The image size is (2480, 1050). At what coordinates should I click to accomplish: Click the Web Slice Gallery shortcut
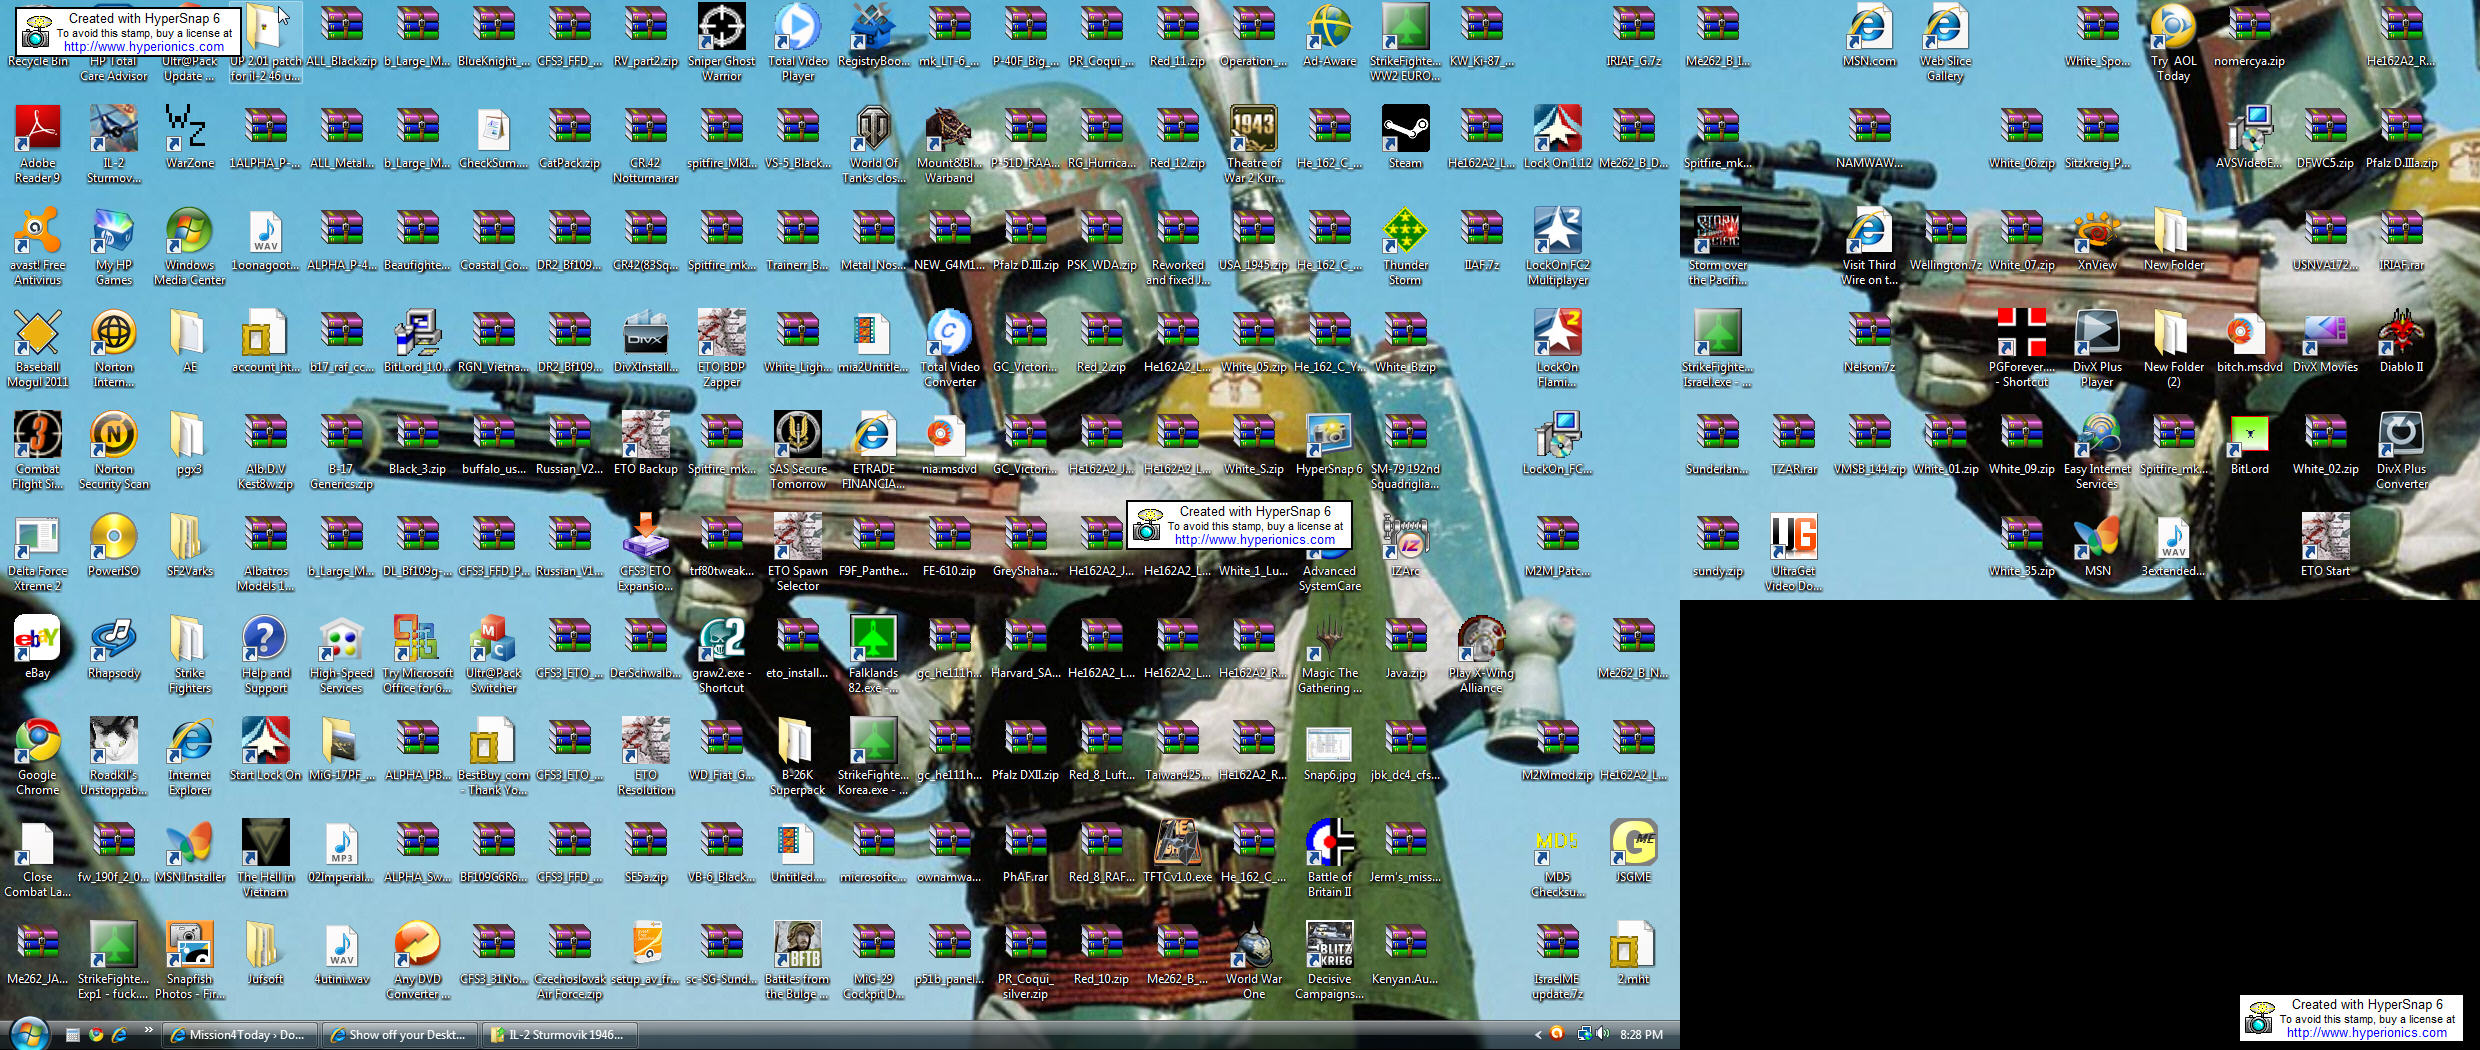coord(1945,43)
